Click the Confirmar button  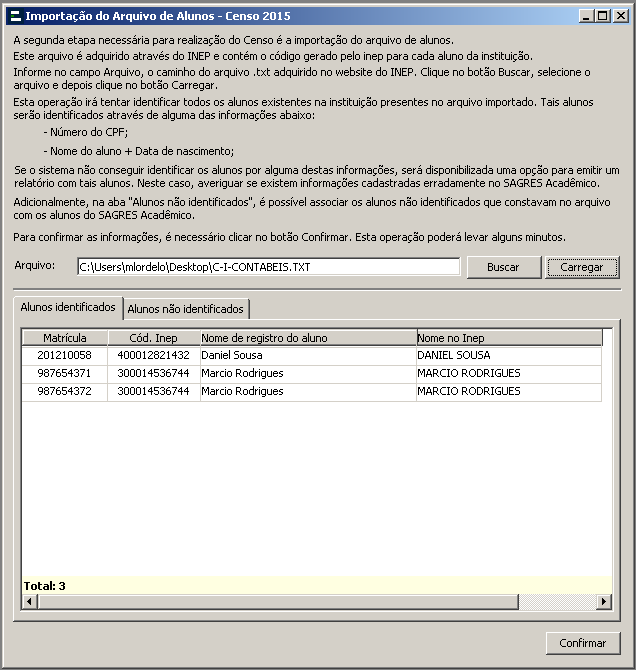point(582,644)
